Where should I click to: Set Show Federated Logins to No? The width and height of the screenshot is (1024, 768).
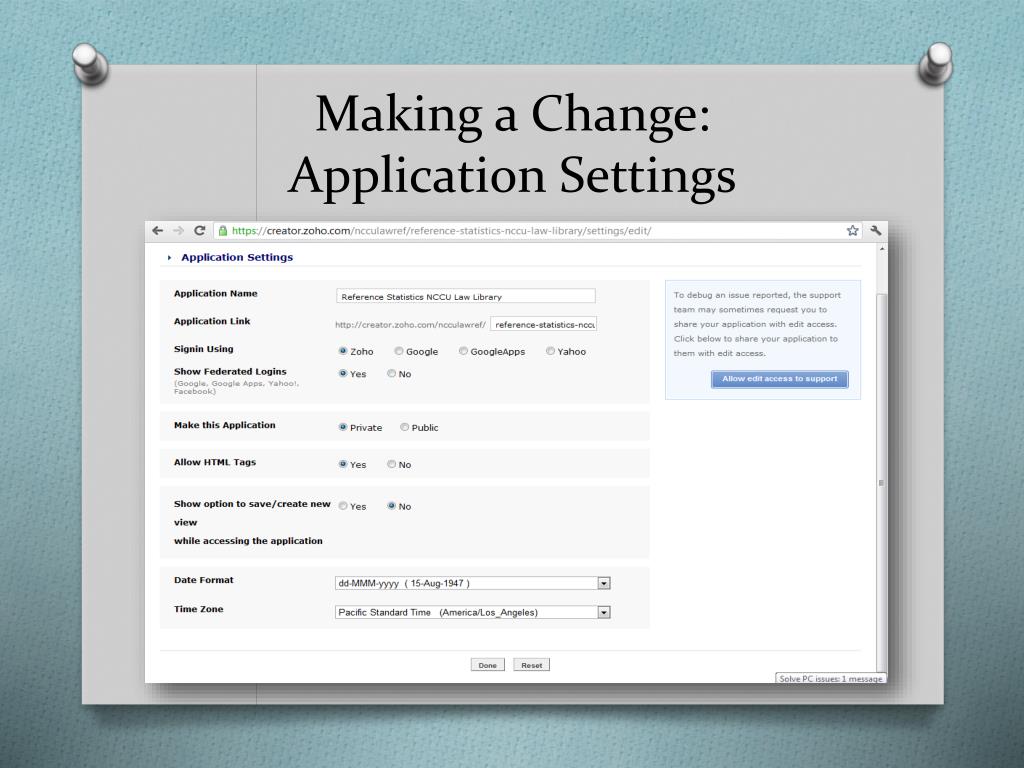coord(391,374)
